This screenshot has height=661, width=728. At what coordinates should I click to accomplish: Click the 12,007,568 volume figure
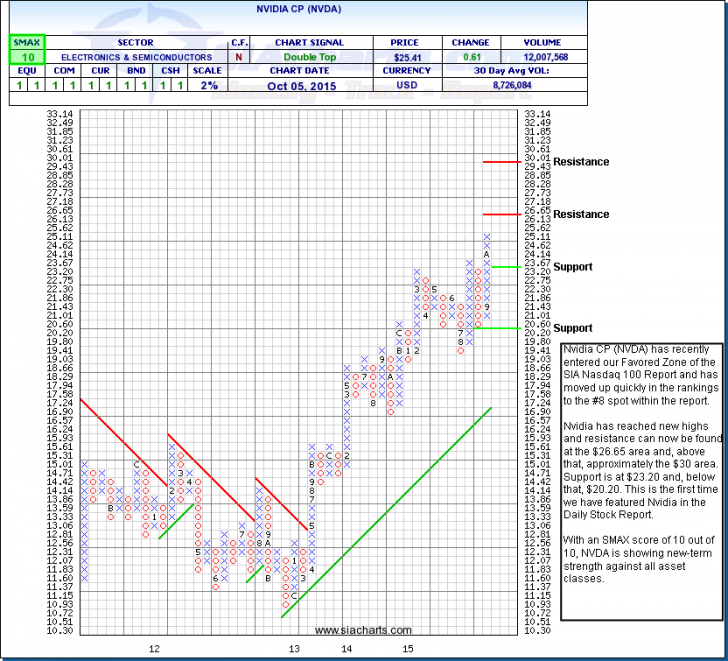[x=547, y=57]
